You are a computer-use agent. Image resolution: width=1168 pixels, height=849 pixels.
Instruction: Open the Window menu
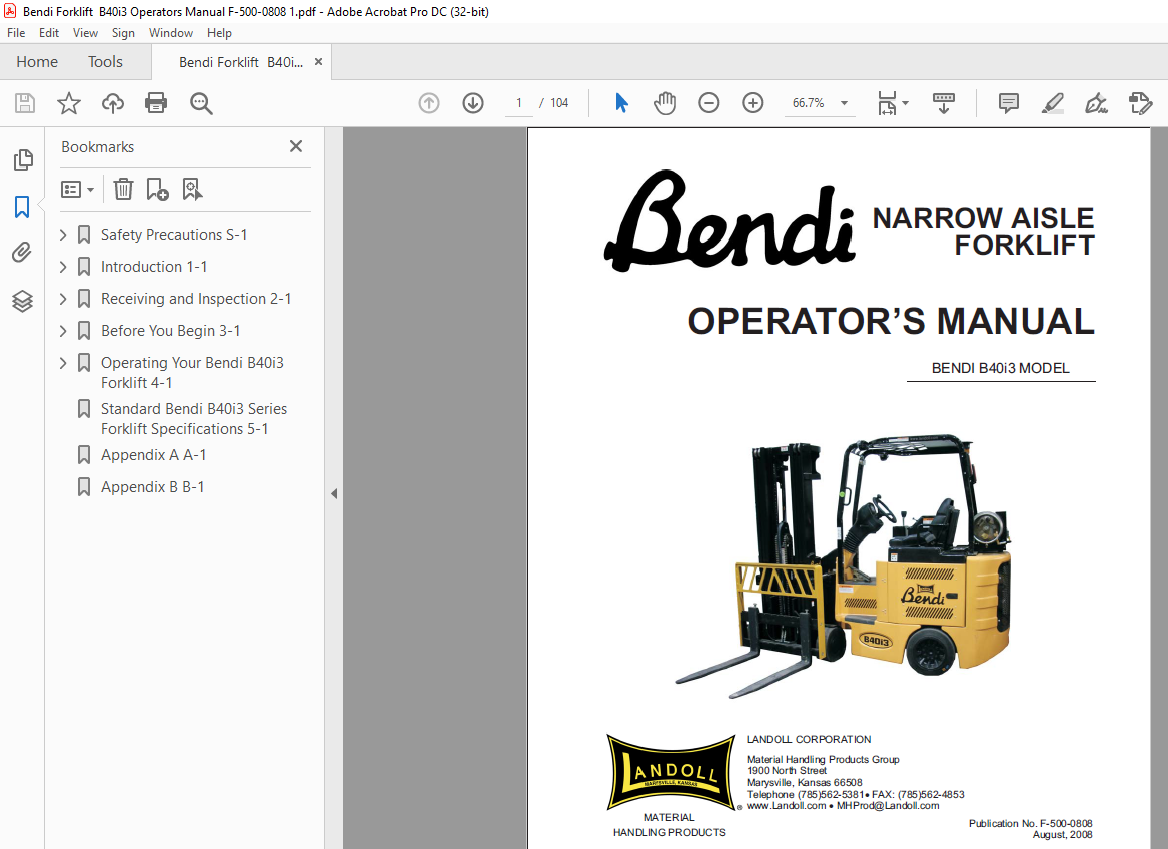(x=171, y=33)
